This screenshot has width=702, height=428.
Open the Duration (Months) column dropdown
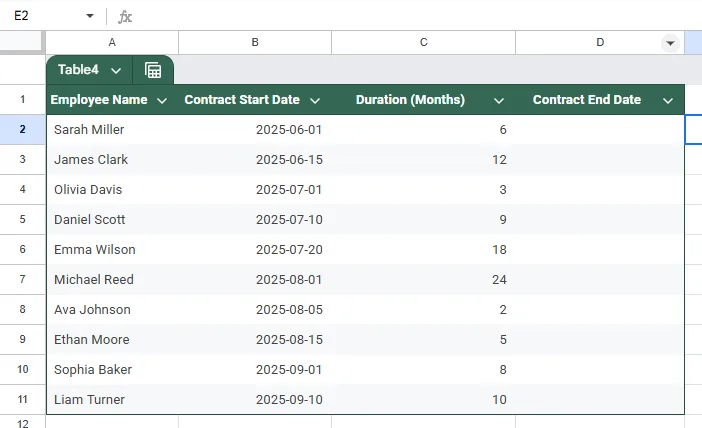pyautogui.click(x=499, y=100)
